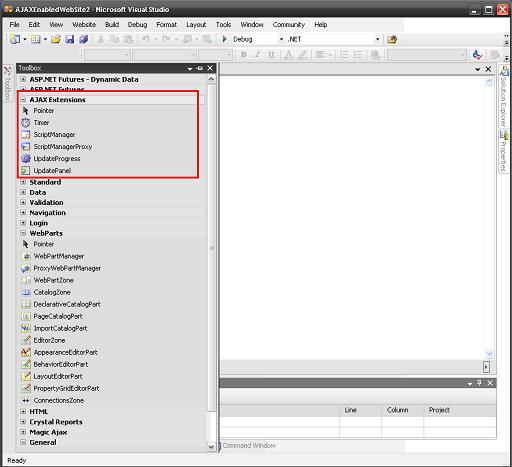Start debugging with the green play icon
The height and width of the screenshot is (467, 512).
tap(224, 39)
